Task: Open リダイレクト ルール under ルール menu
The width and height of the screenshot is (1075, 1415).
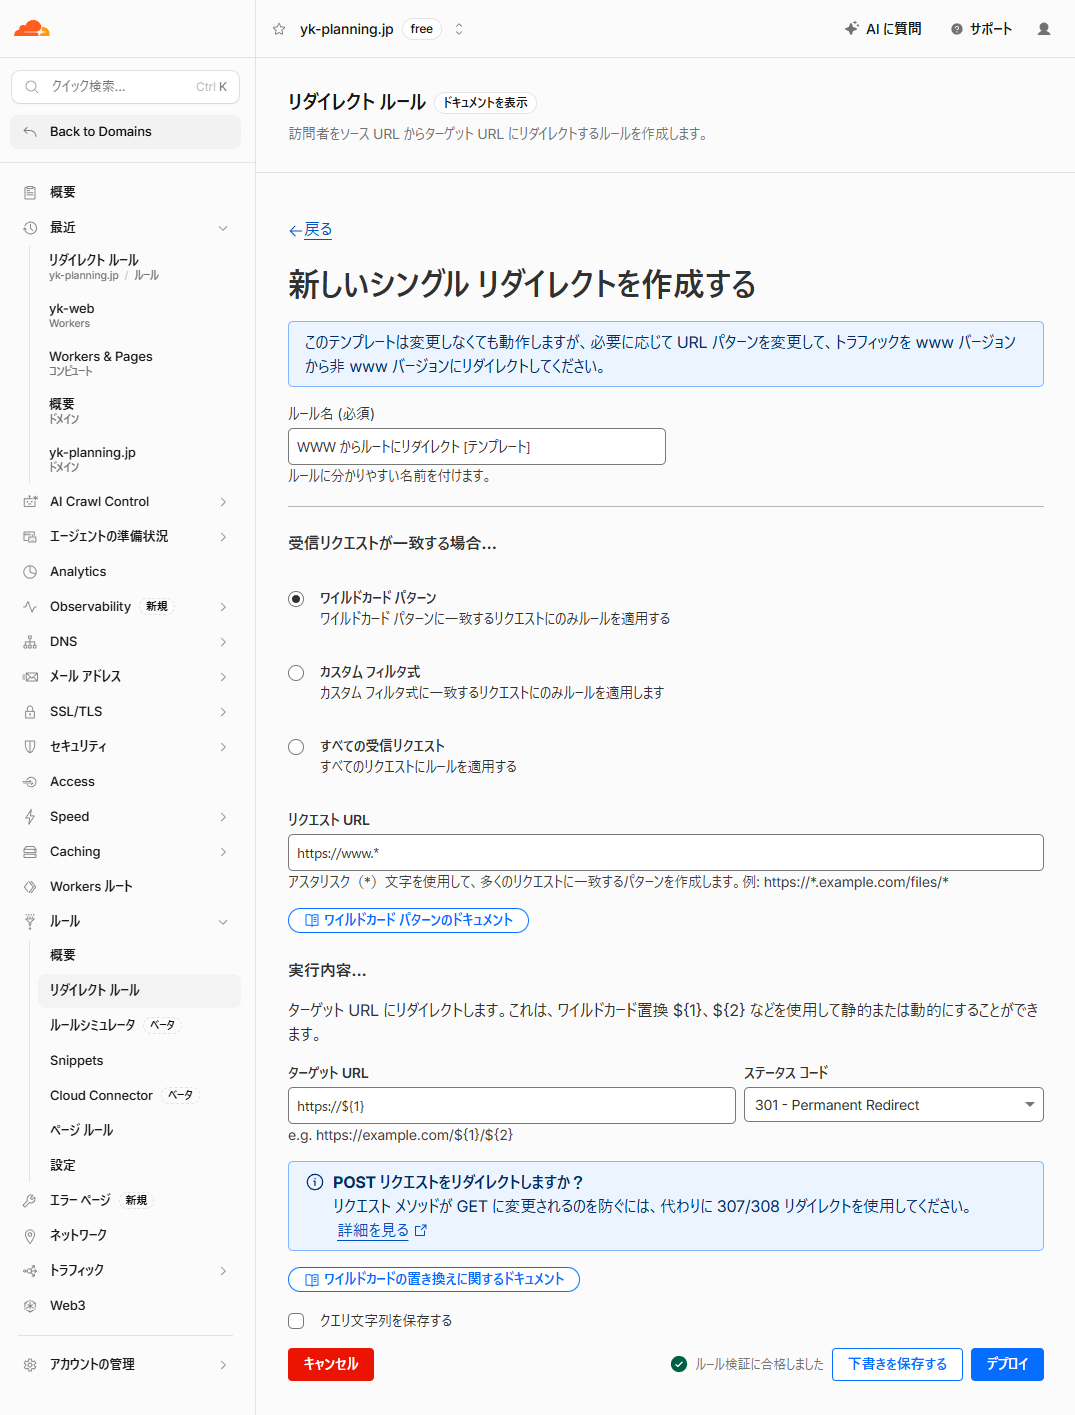Action: [x=139, y=990]
